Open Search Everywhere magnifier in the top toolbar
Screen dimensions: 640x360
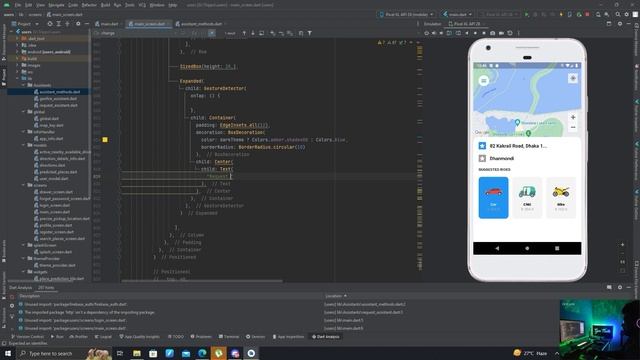pyautogui.click(x=618, y=14)
